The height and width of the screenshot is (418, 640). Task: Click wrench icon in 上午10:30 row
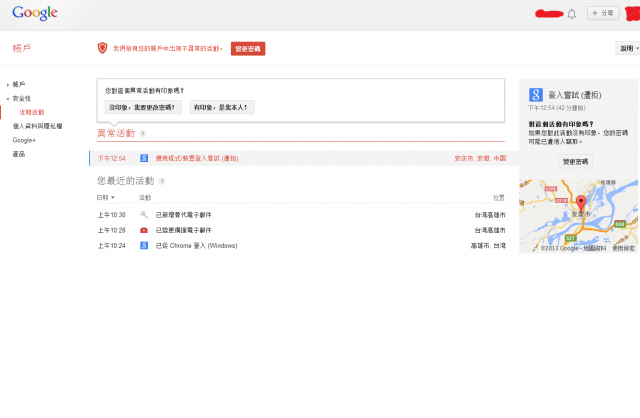144,214
